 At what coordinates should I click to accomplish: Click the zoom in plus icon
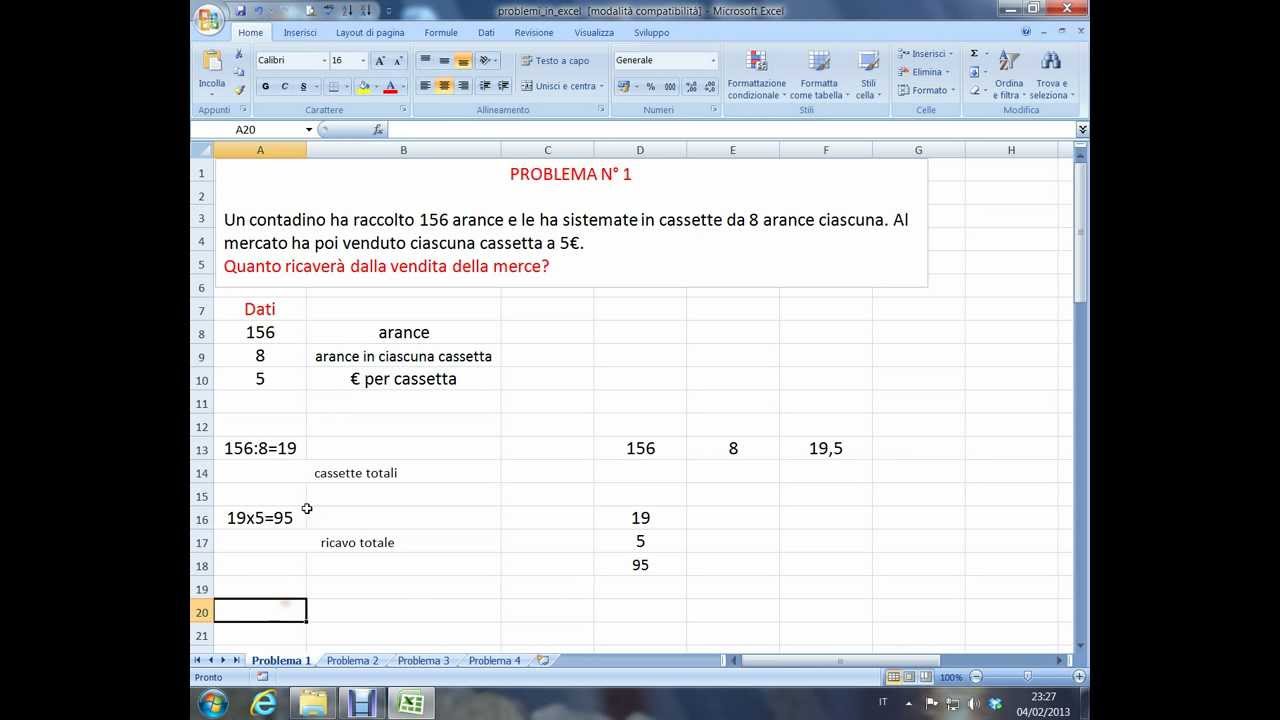1079,677
